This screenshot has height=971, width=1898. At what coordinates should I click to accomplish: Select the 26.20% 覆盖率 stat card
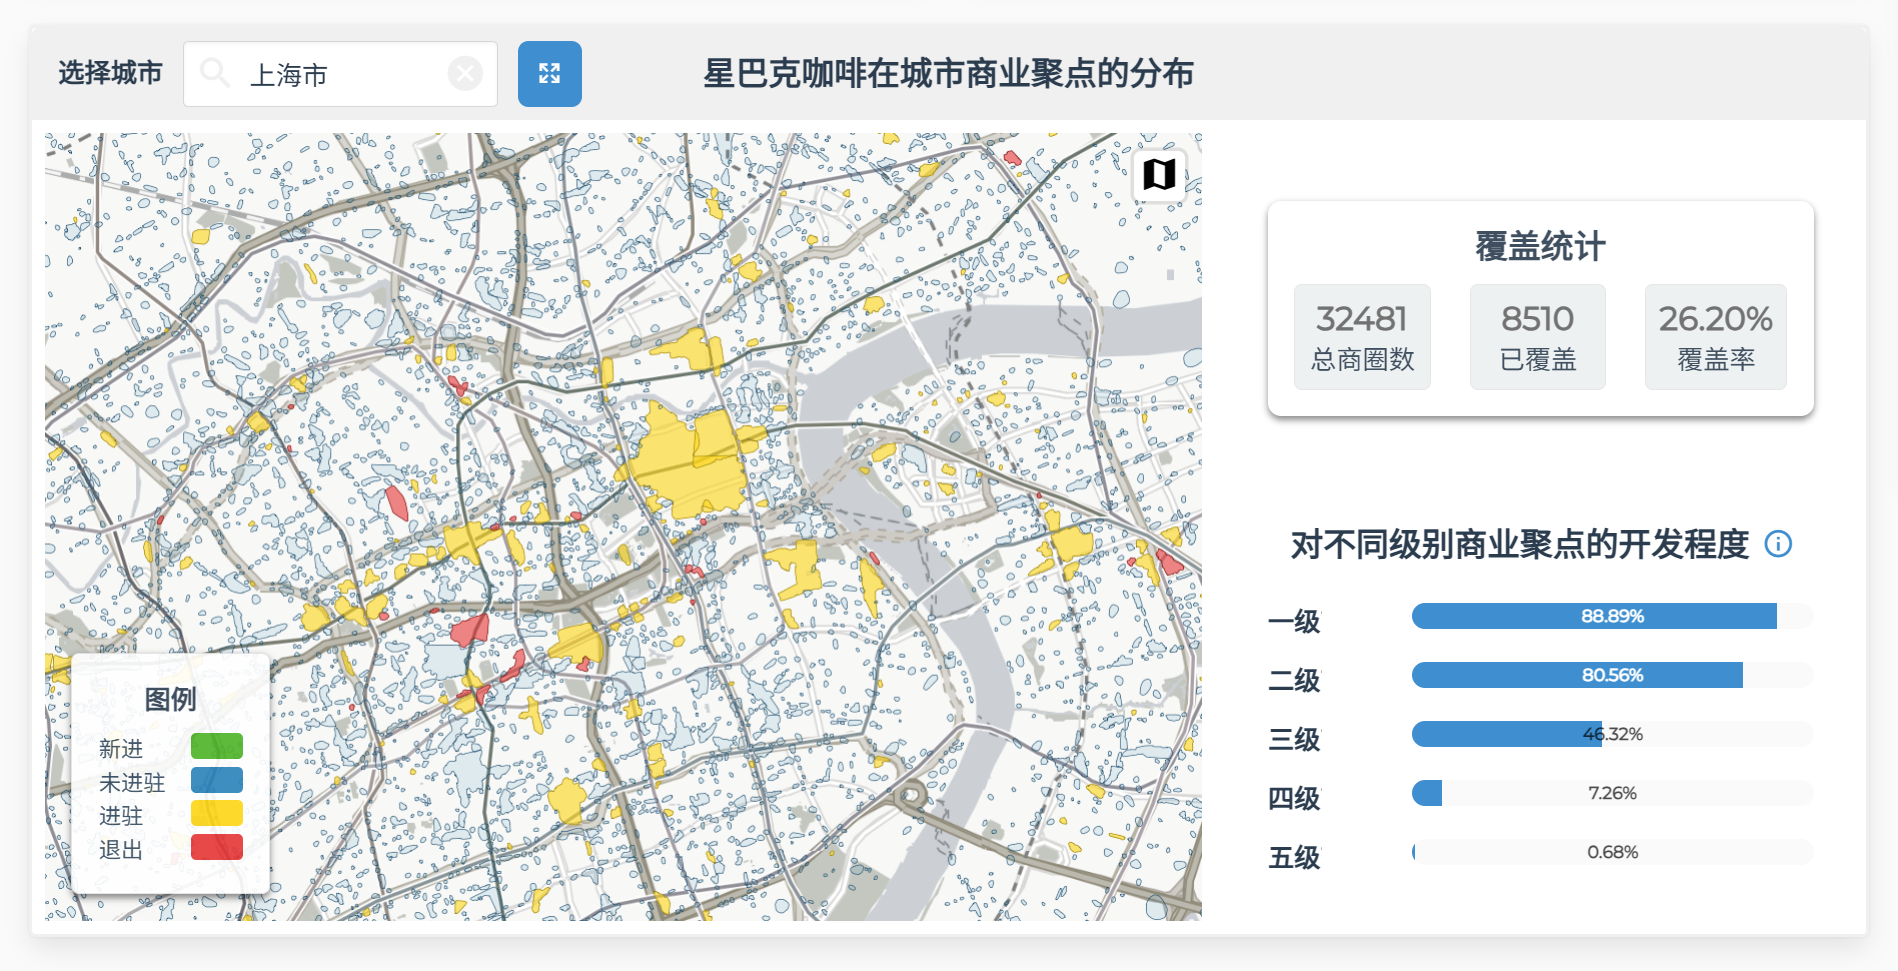click(x=1716, y=337)
